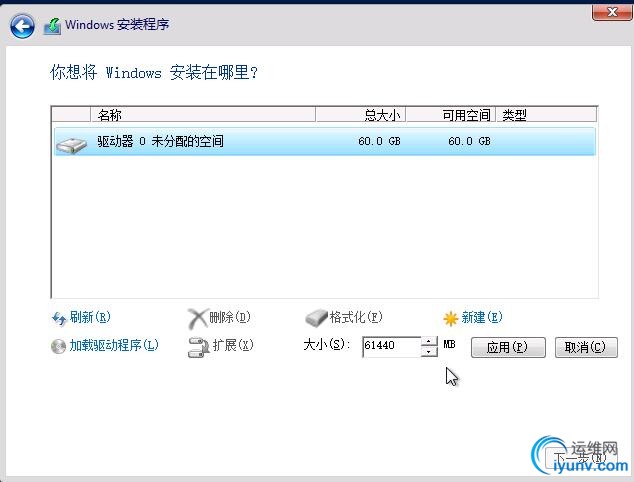Image resolution: width=634 pixels, height=482 pixels.
Task: Click the new partition star icon
Action: 450,319
